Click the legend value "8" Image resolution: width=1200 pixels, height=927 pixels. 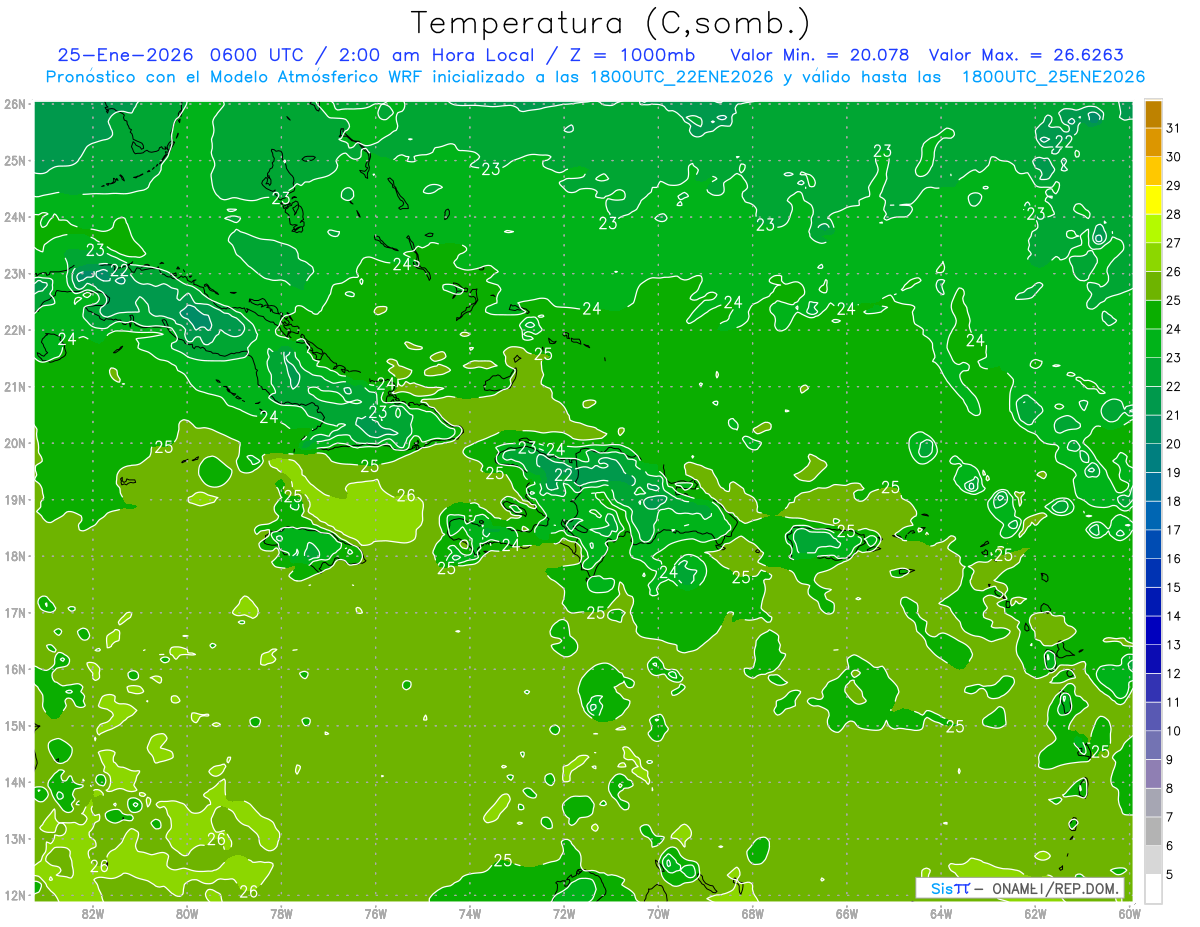(1169, 788)
